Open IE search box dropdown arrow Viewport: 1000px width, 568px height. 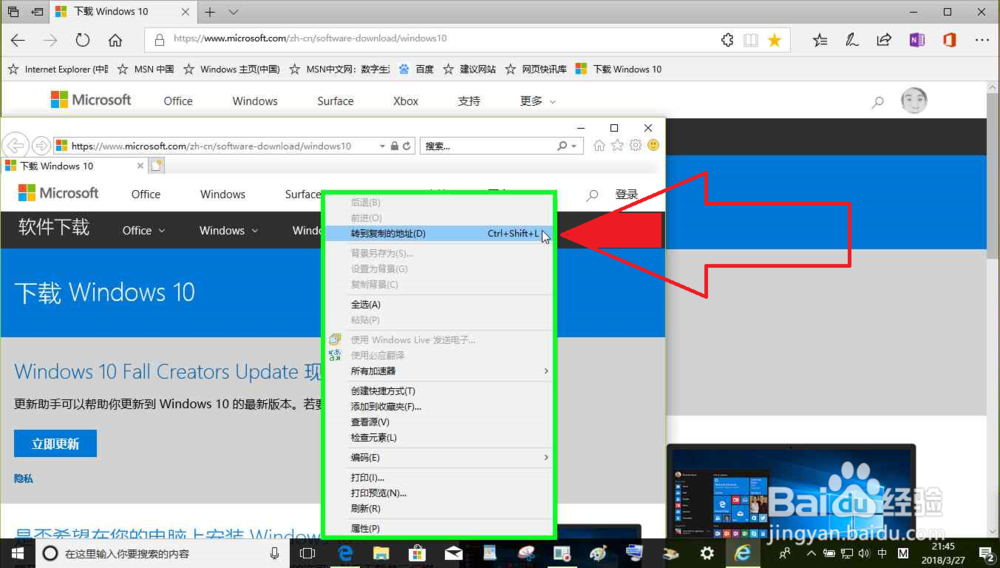pos(574,146)
